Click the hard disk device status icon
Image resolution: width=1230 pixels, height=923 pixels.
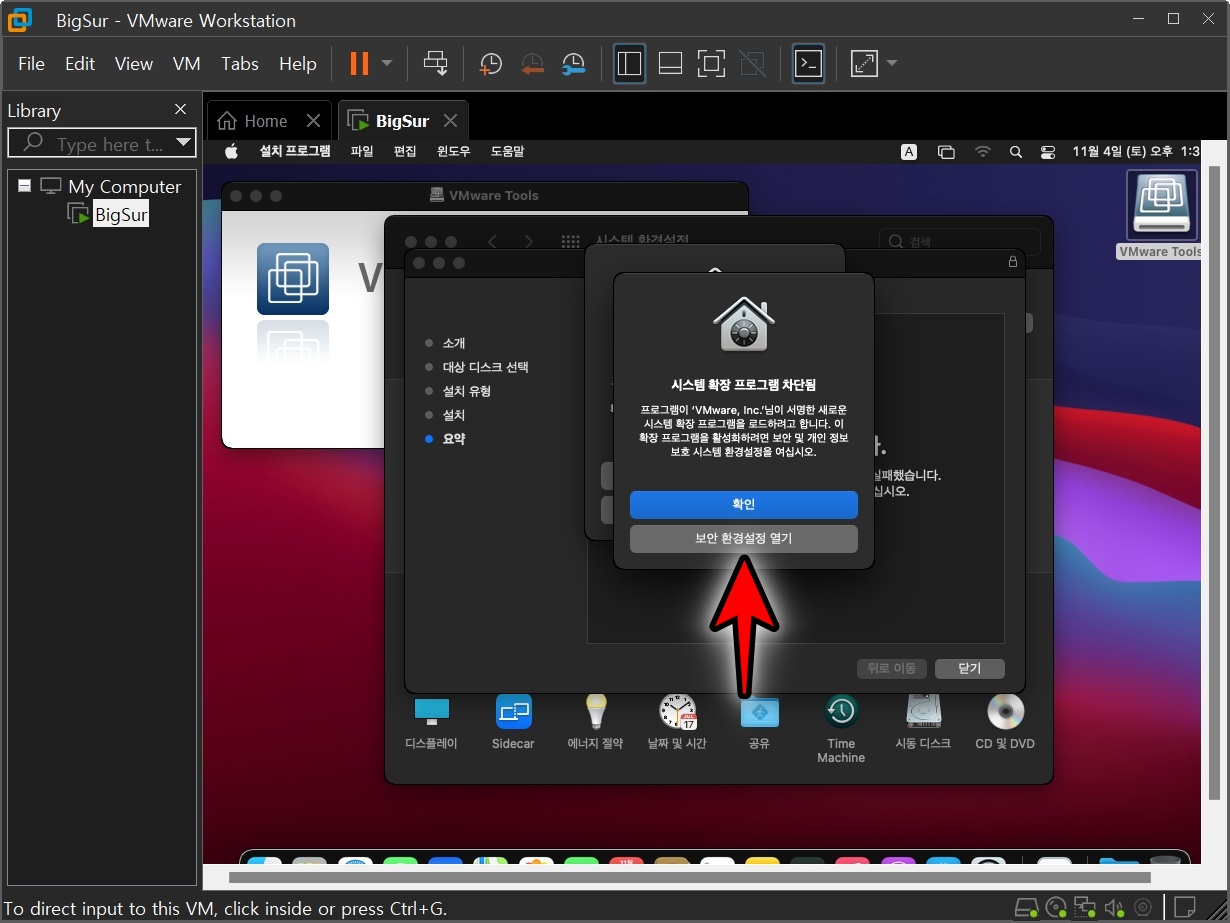click(x=1026, y=908)
